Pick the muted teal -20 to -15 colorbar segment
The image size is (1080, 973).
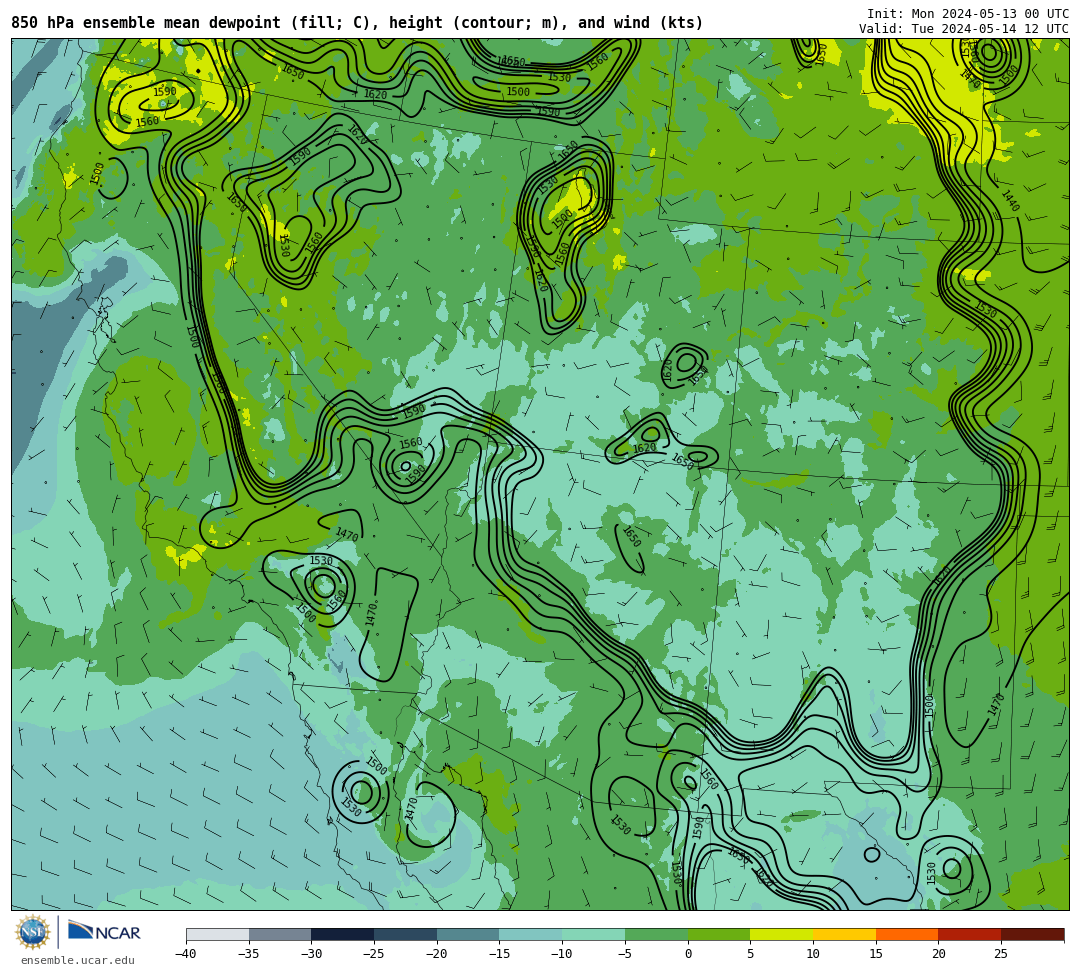click(x=468, y=934)
